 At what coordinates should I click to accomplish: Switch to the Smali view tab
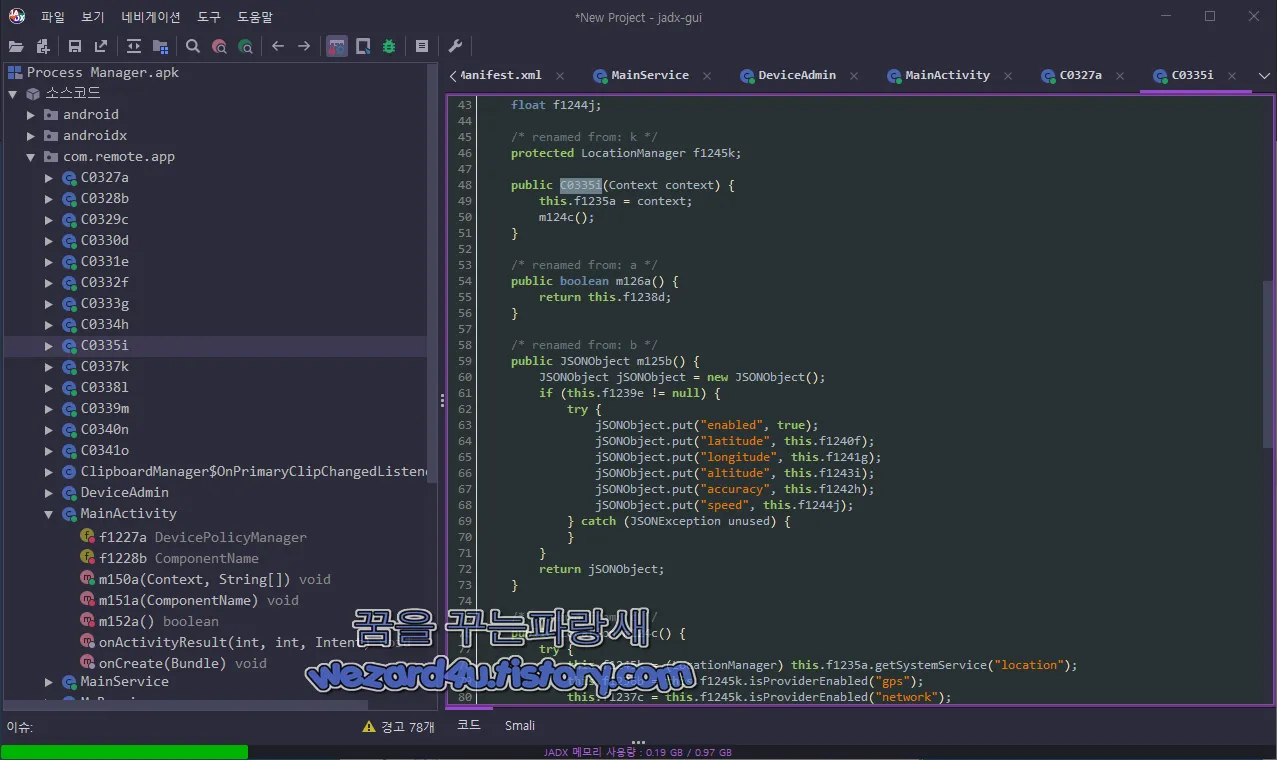[x=520, y=725]
